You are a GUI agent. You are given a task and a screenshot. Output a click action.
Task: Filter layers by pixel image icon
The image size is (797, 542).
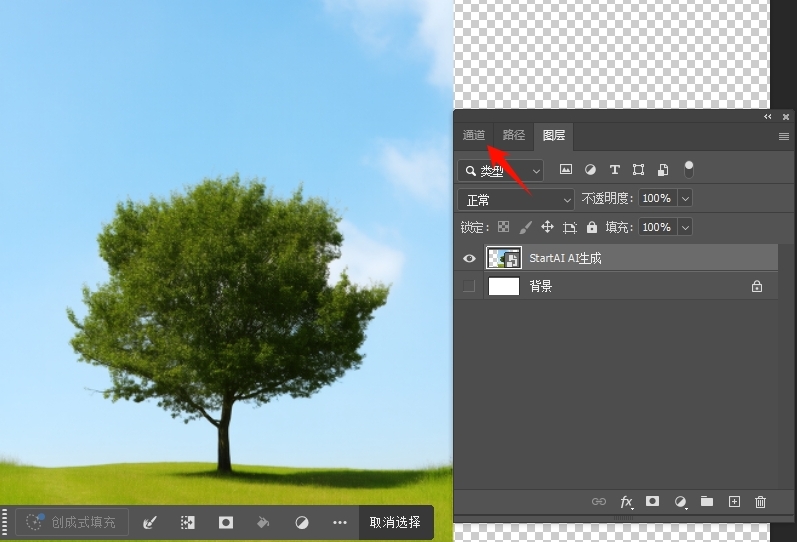[566, 170]
